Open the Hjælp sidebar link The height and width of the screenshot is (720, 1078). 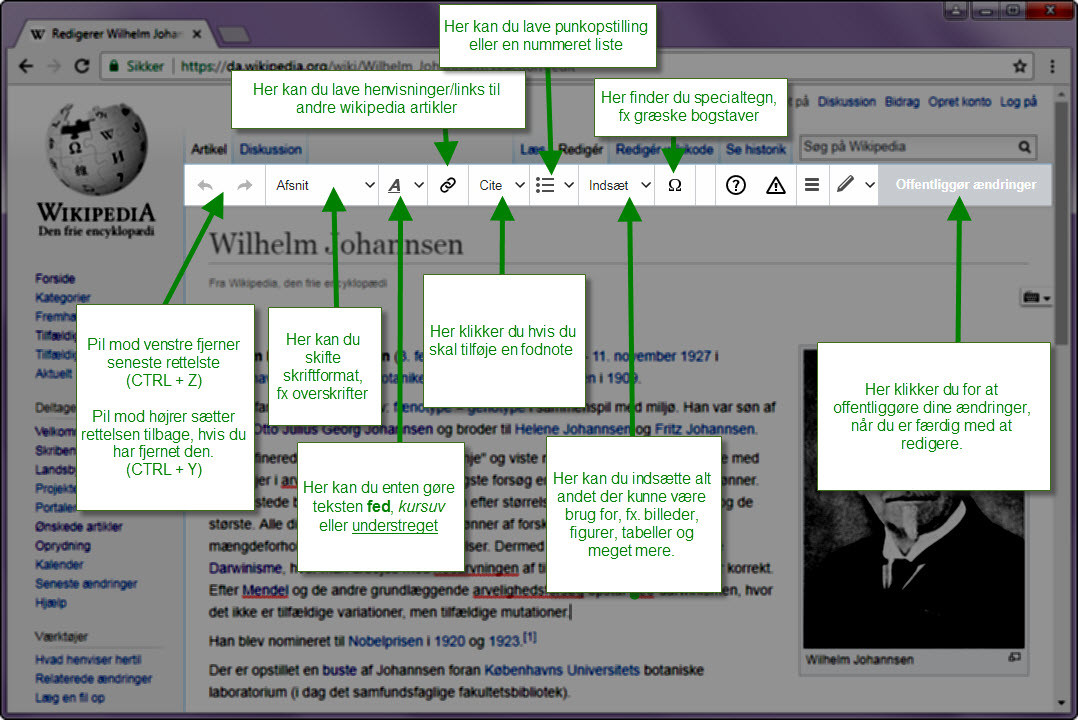[x=51, y=603]
